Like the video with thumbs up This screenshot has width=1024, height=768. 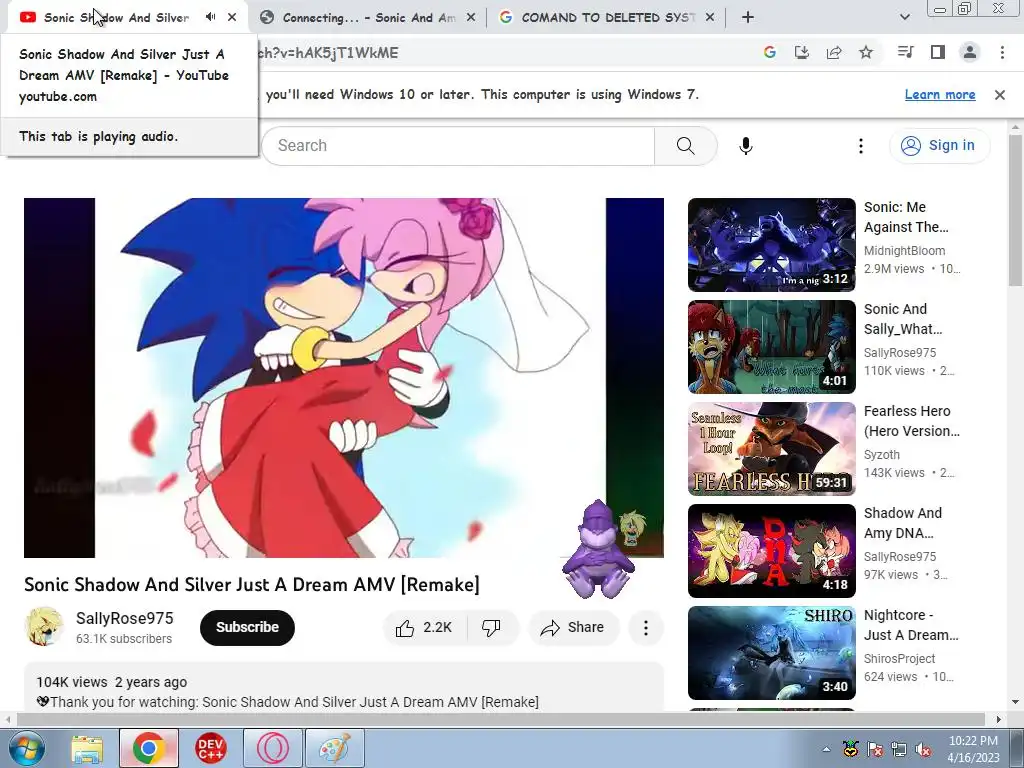424,628
